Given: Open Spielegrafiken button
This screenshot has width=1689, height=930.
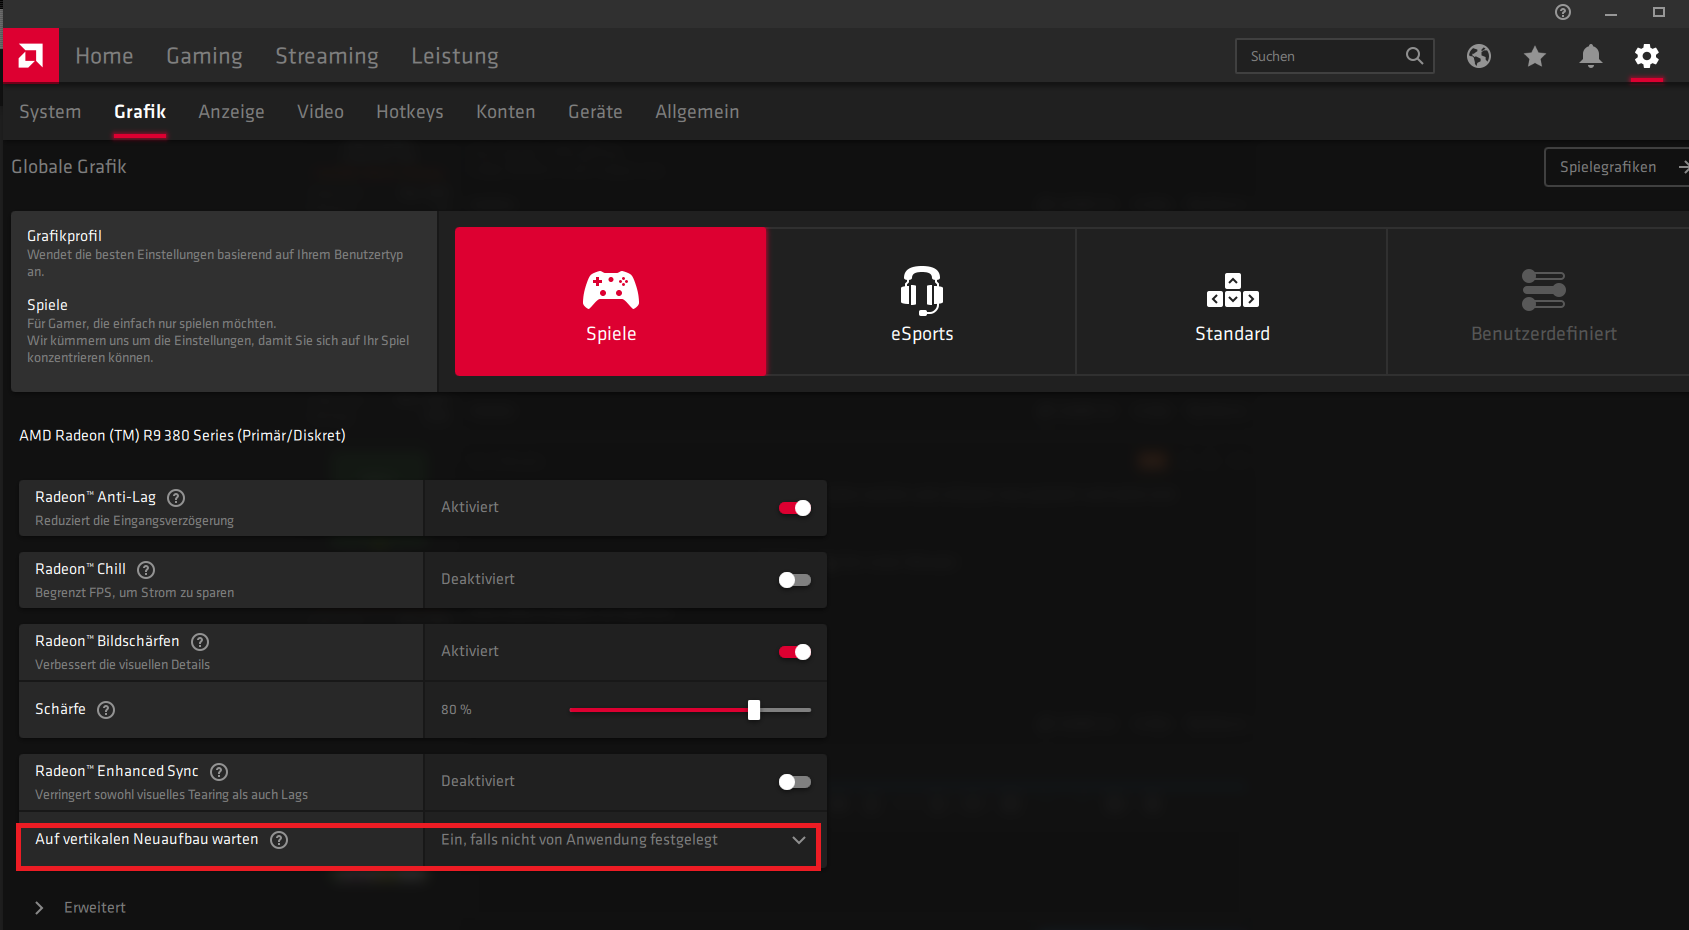Looking at the screenshot, I should click(1617, 167).
